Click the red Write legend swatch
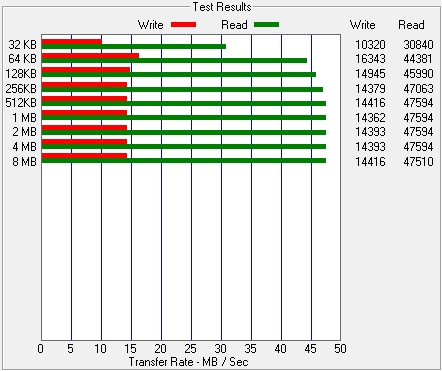 pyautogui.click(x=183, y=25)
